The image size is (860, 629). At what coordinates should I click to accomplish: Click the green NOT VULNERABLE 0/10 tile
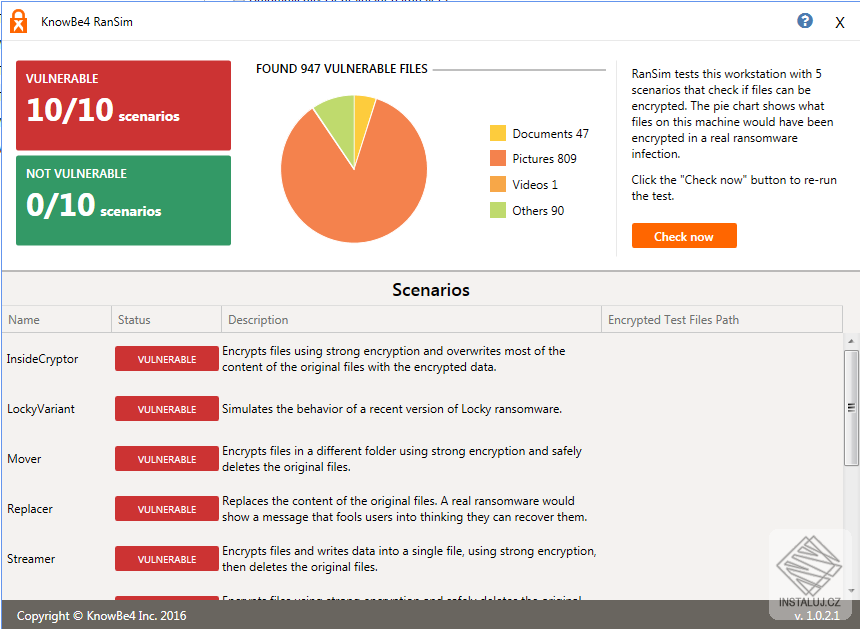coord(123,200)
